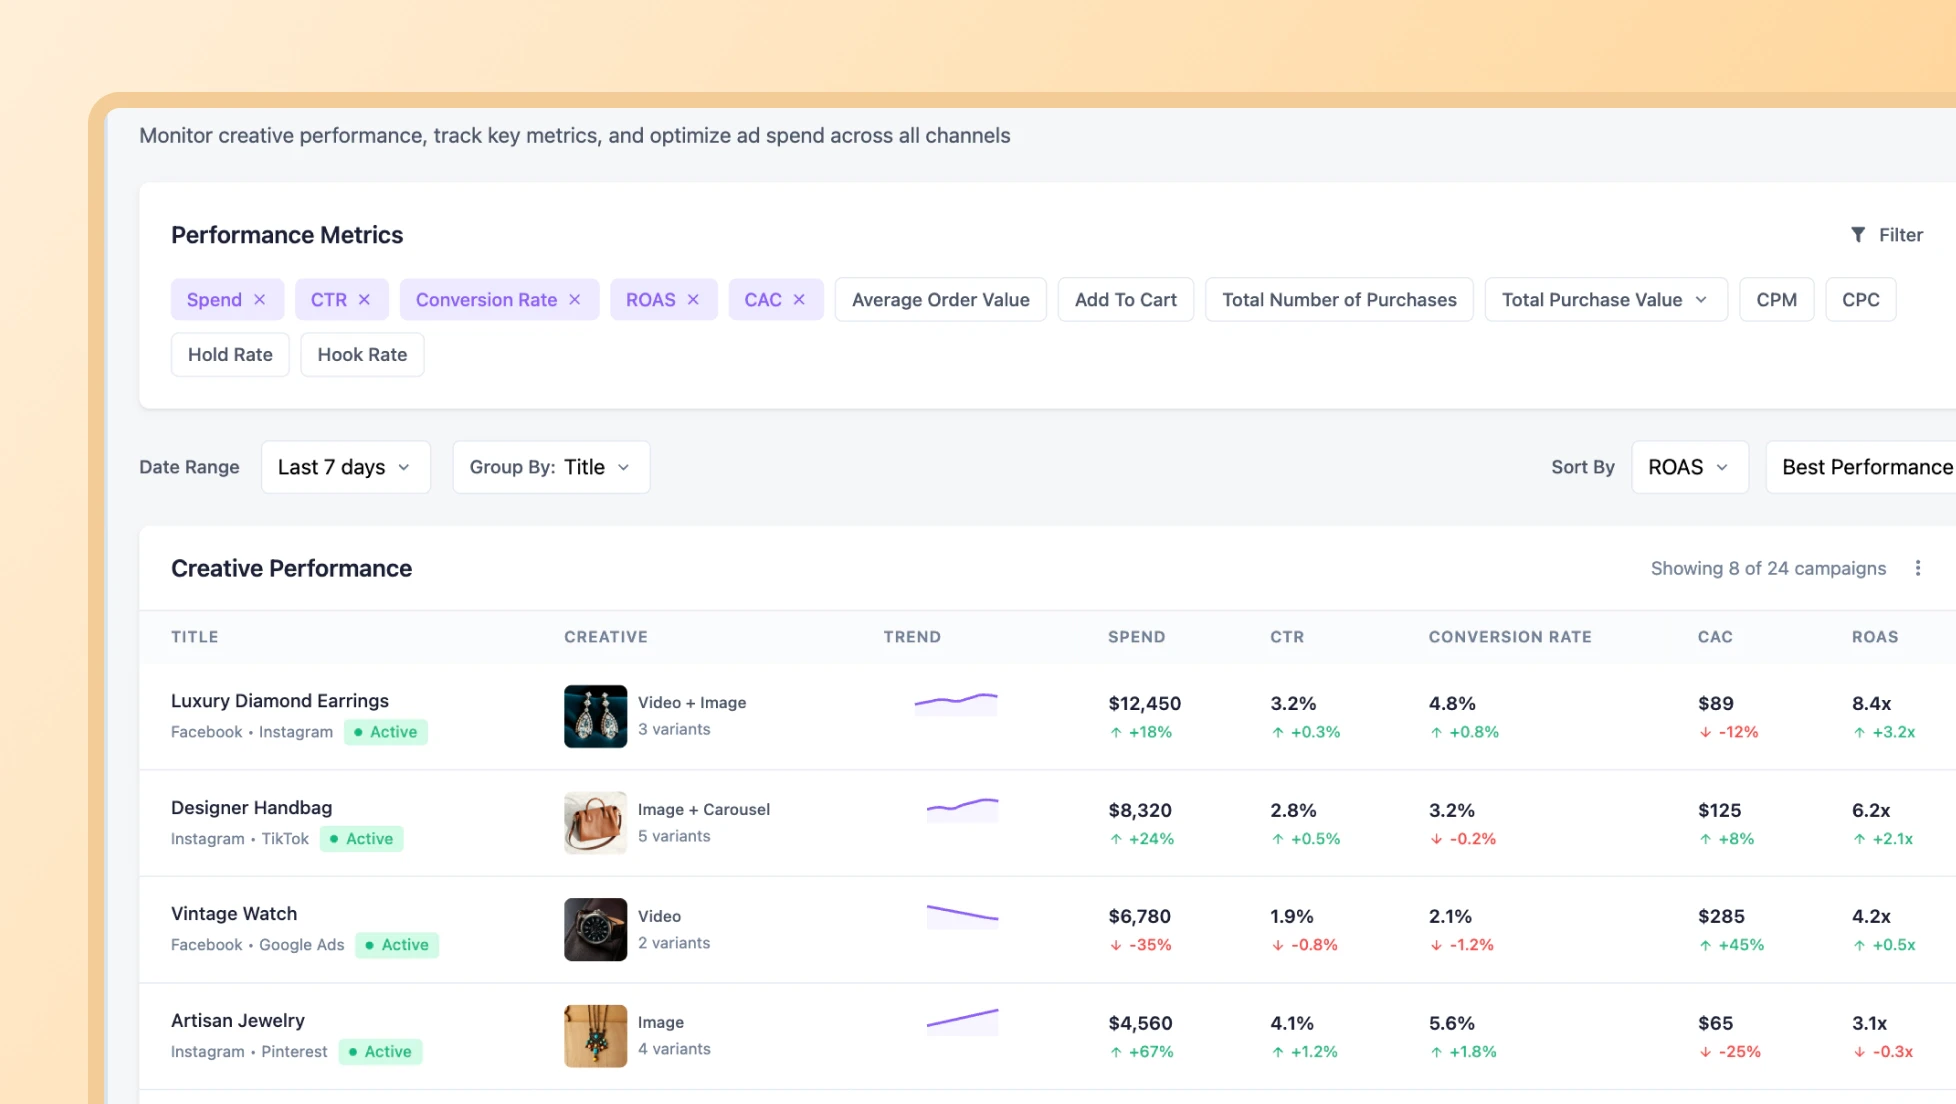Click the -35% spend change for Vintage Watch
Viewport: 1956px width, 1104px height.
pos(1140,945)
